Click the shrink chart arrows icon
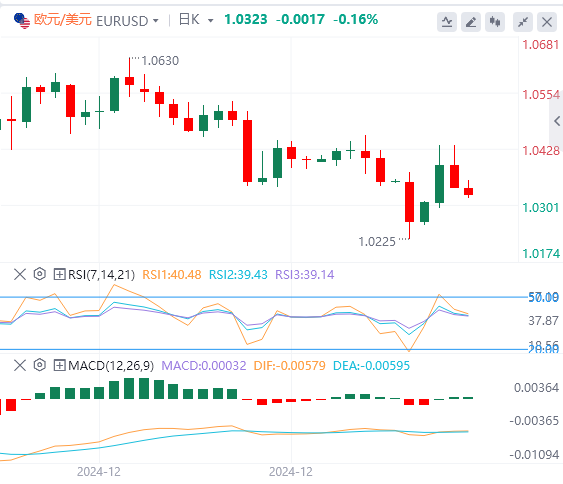 (x=523, y=22)
